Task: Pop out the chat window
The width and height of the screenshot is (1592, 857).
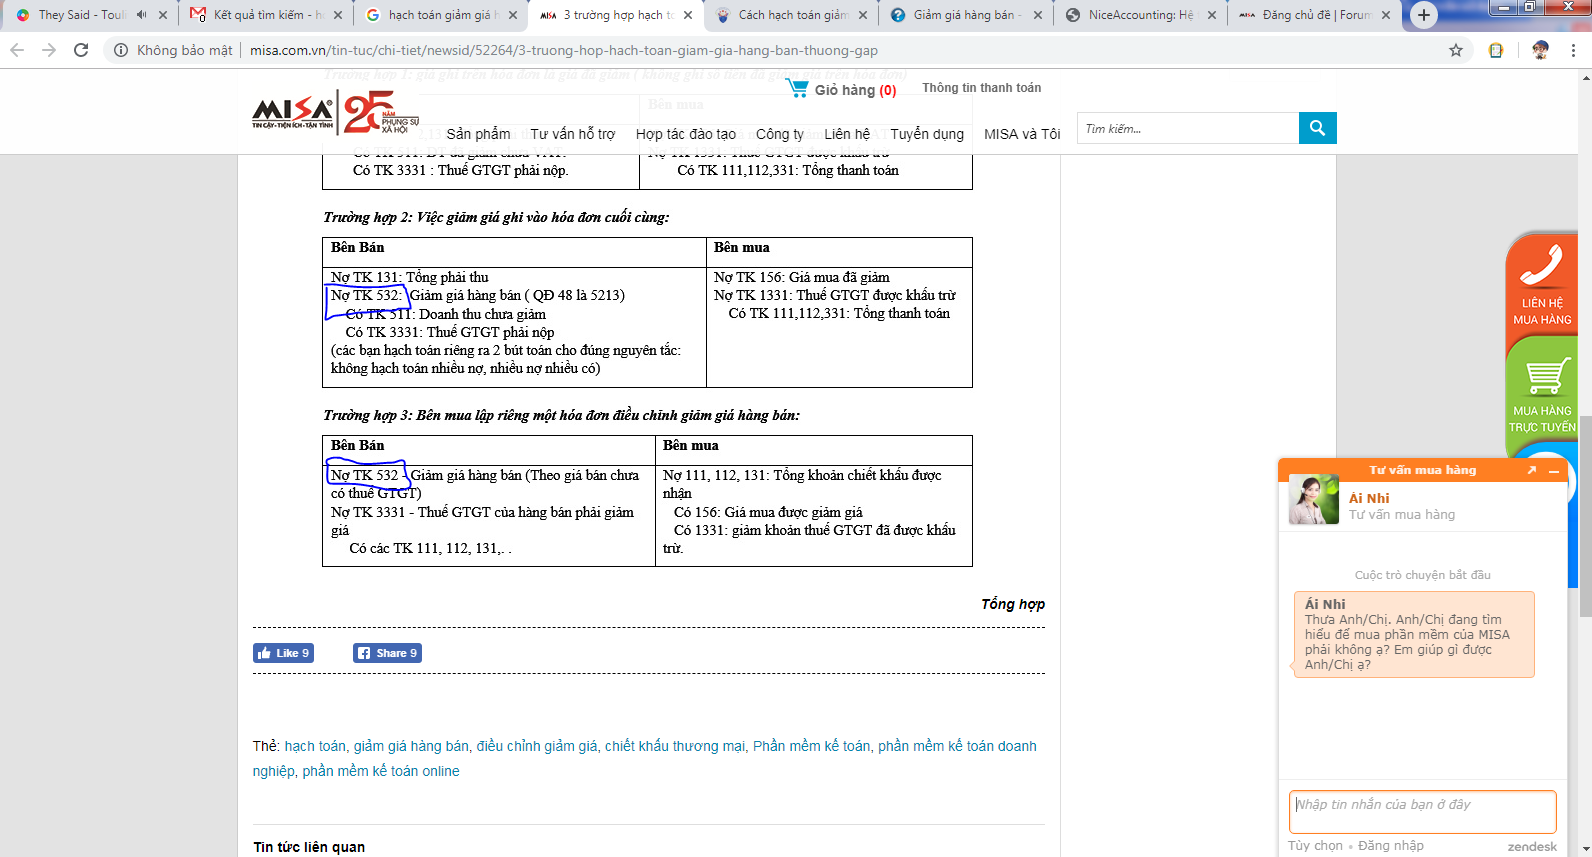Action: [x=1531, y=470]
